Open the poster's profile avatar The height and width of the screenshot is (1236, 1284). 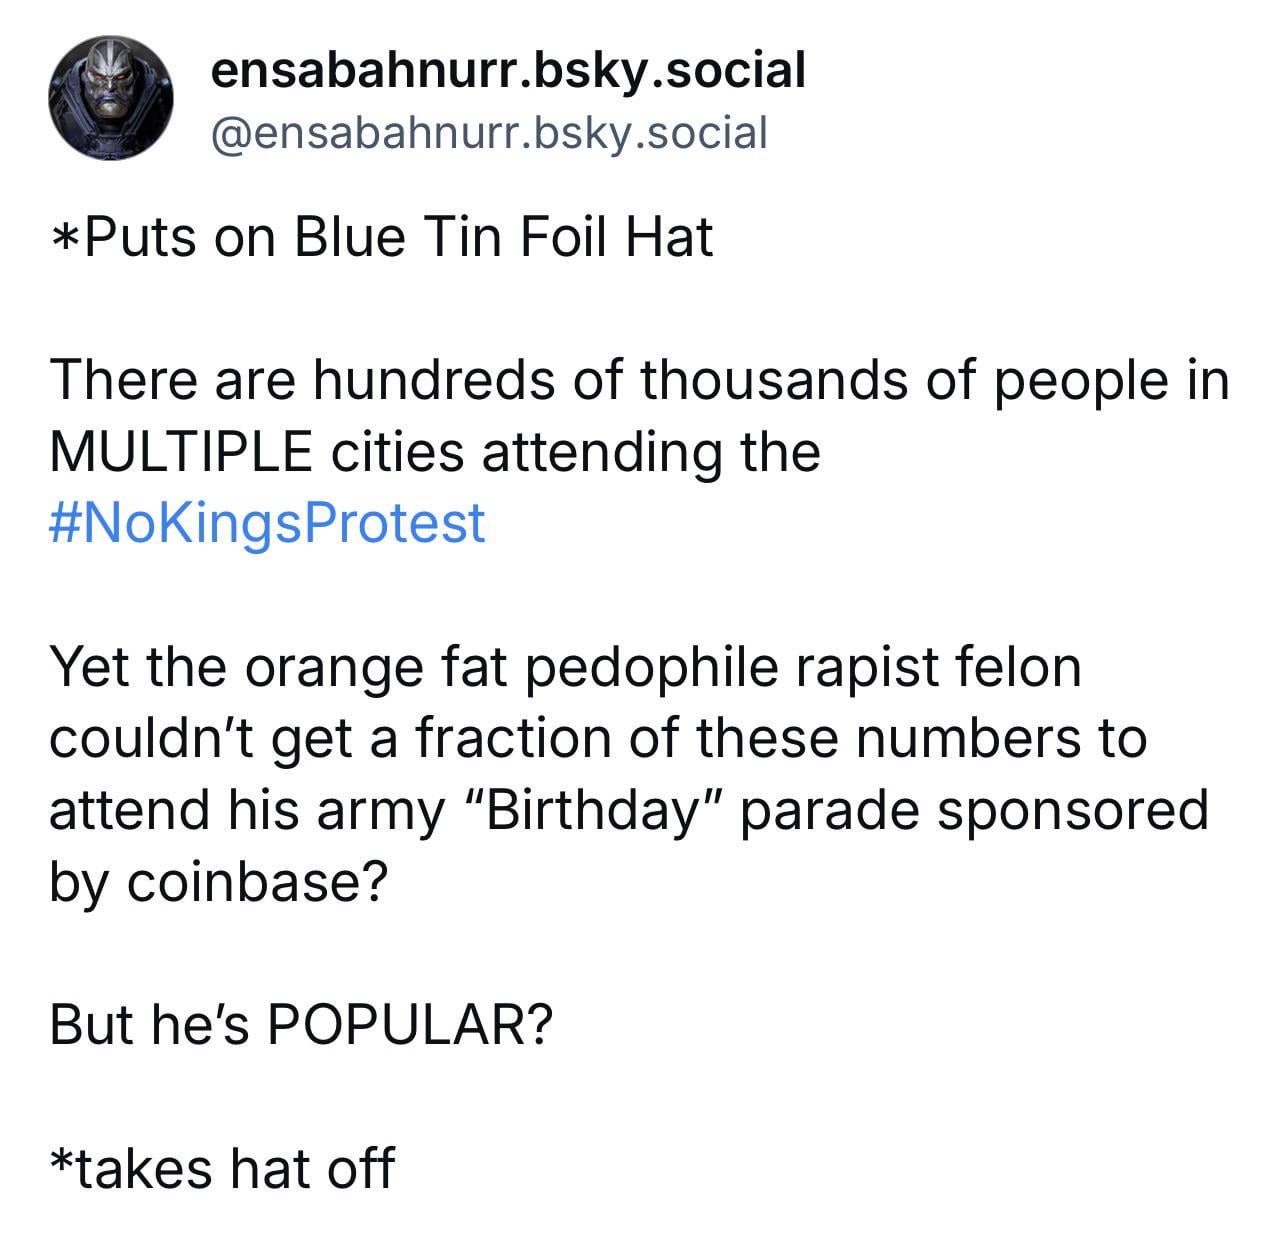pos(110,99)
